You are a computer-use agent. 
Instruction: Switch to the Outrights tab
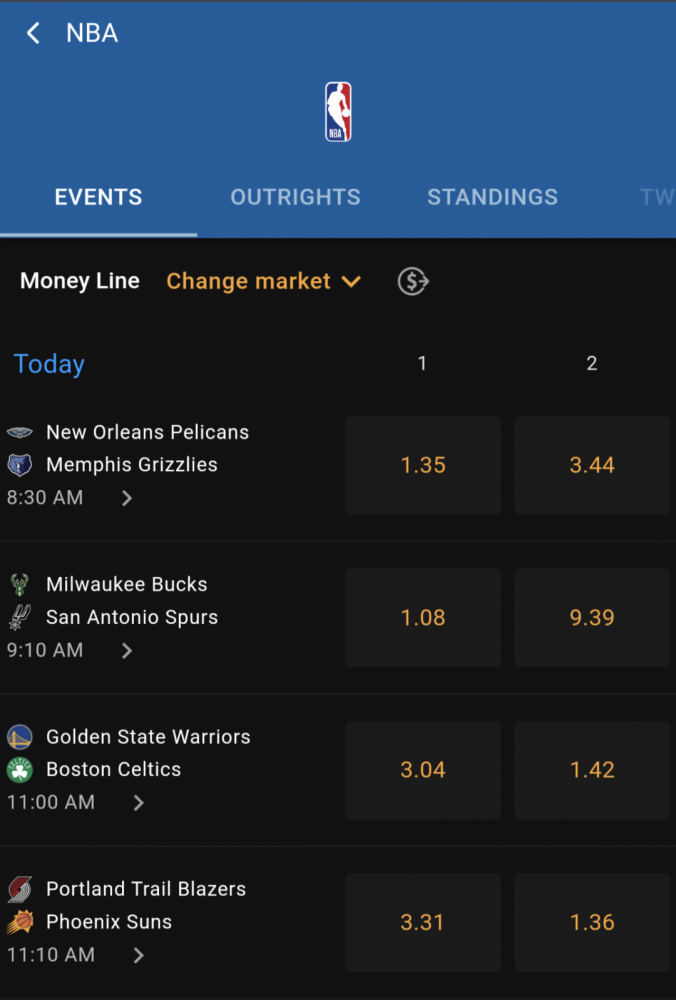click(x=295, y=197)
